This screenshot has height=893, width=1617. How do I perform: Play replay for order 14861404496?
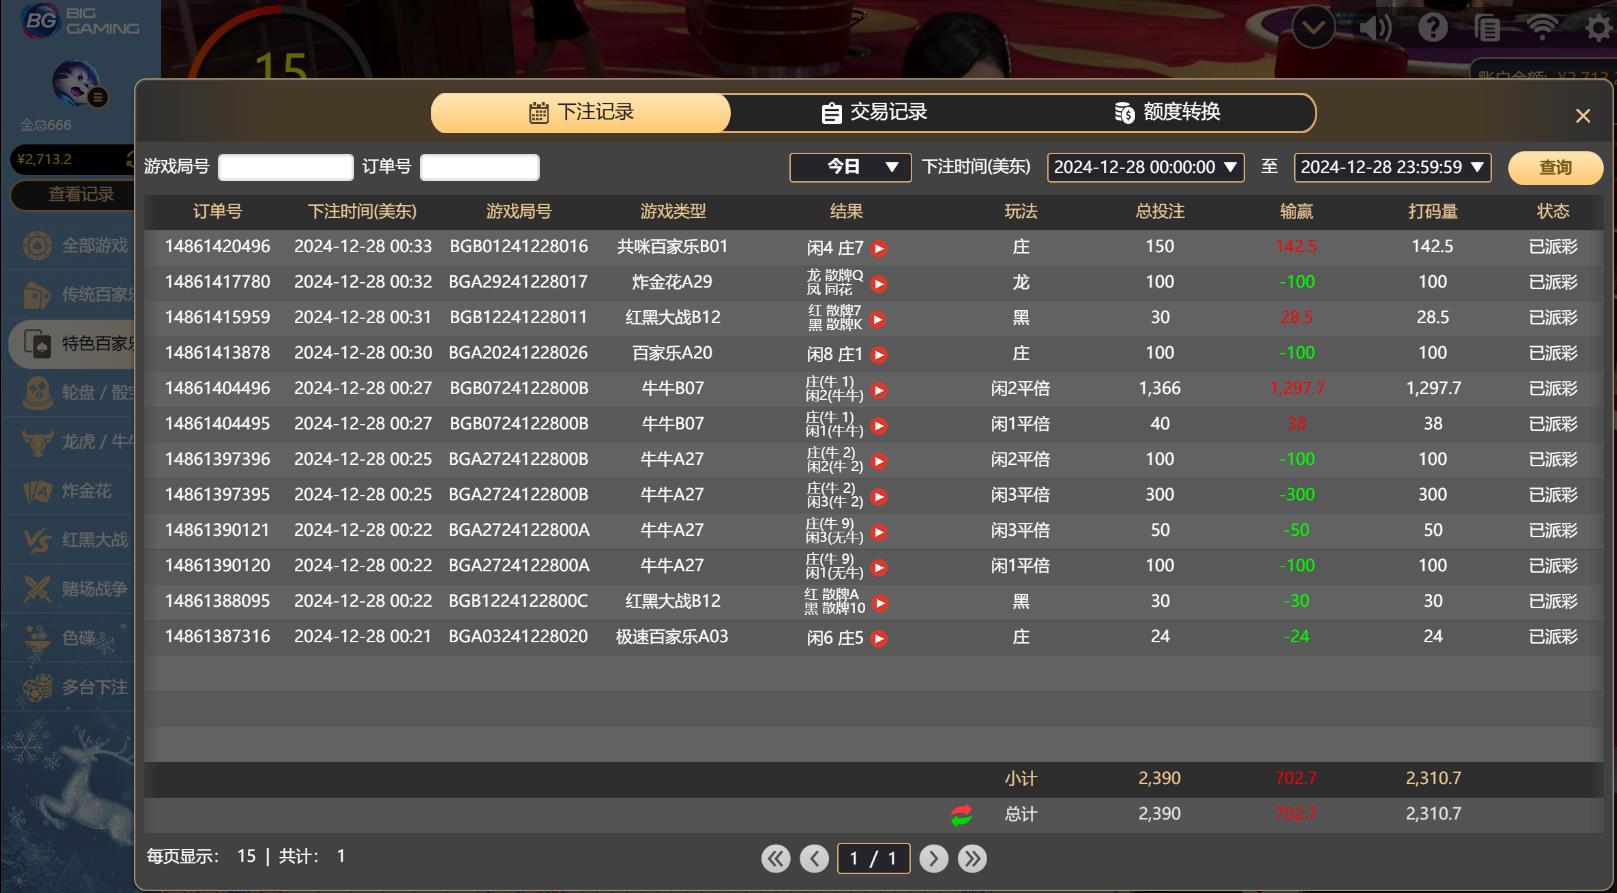tap(879, 390)
